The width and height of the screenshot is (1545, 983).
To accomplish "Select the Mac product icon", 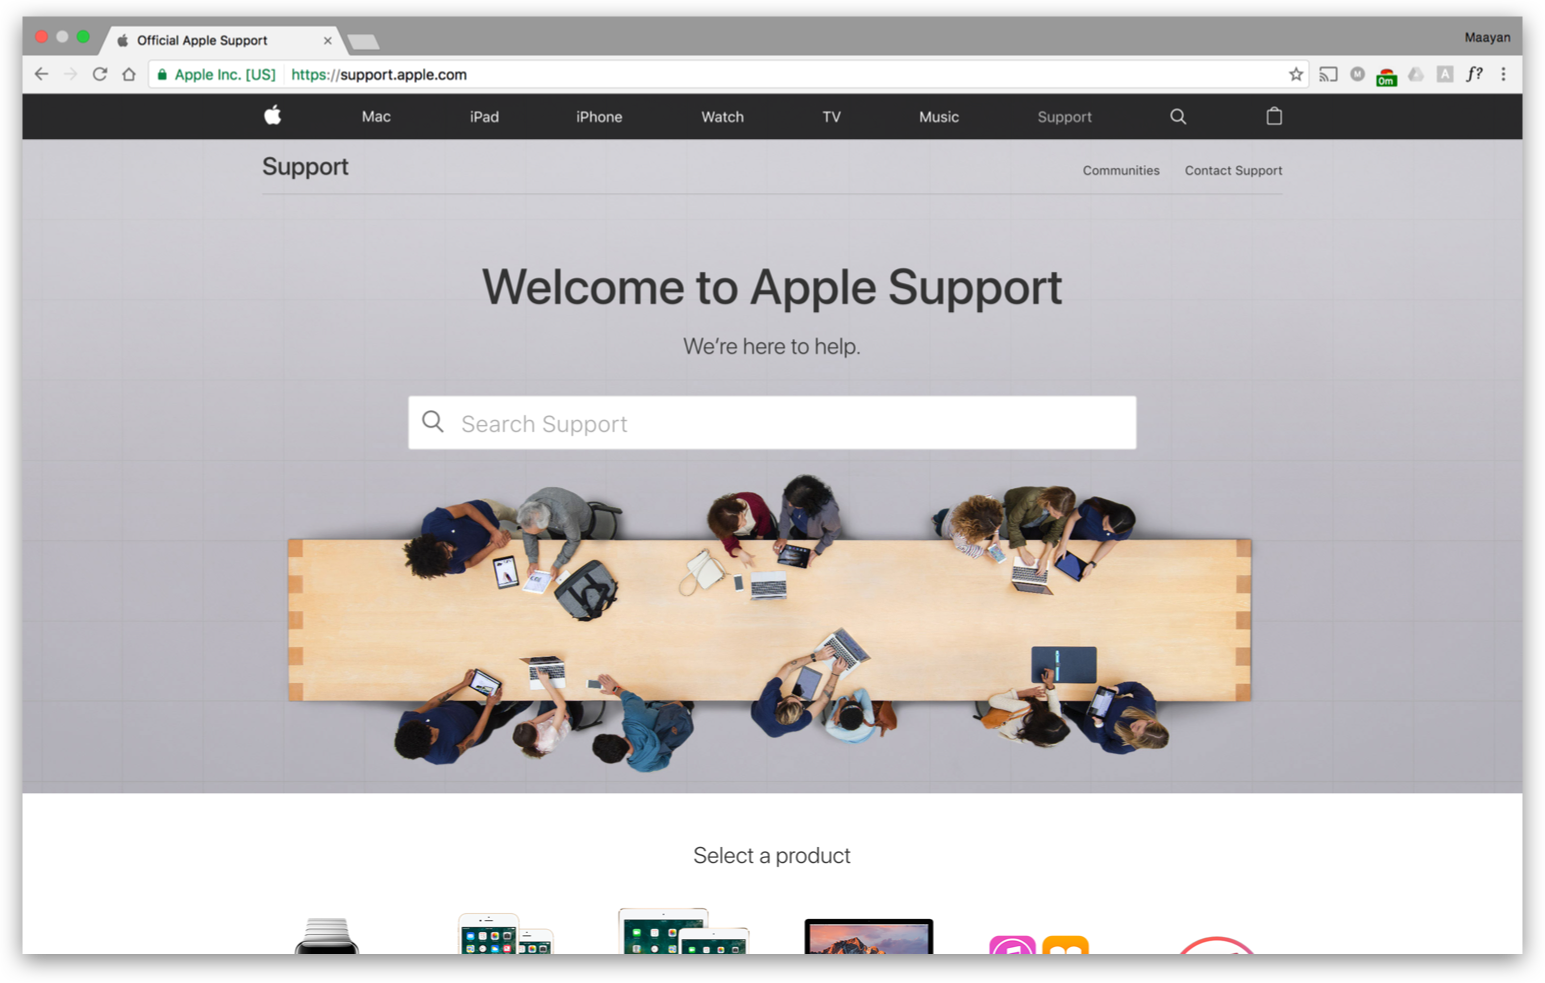I will [x=869, y=936].
